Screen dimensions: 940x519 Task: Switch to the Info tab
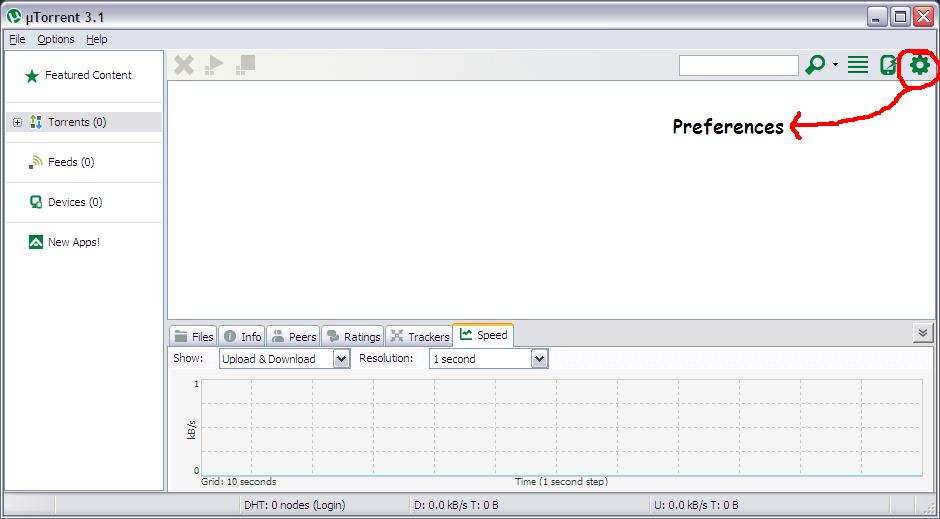pos(242,337)
